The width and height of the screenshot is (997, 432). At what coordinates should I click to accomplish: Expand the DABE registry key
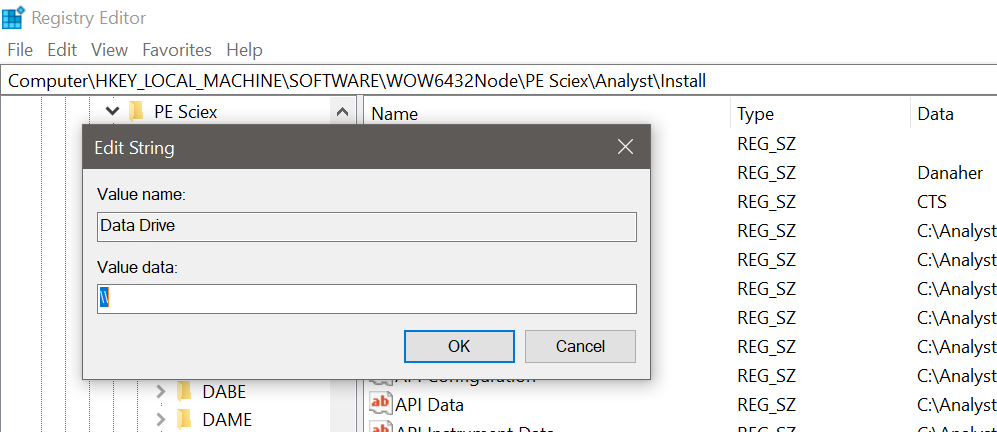coord(162,391)
